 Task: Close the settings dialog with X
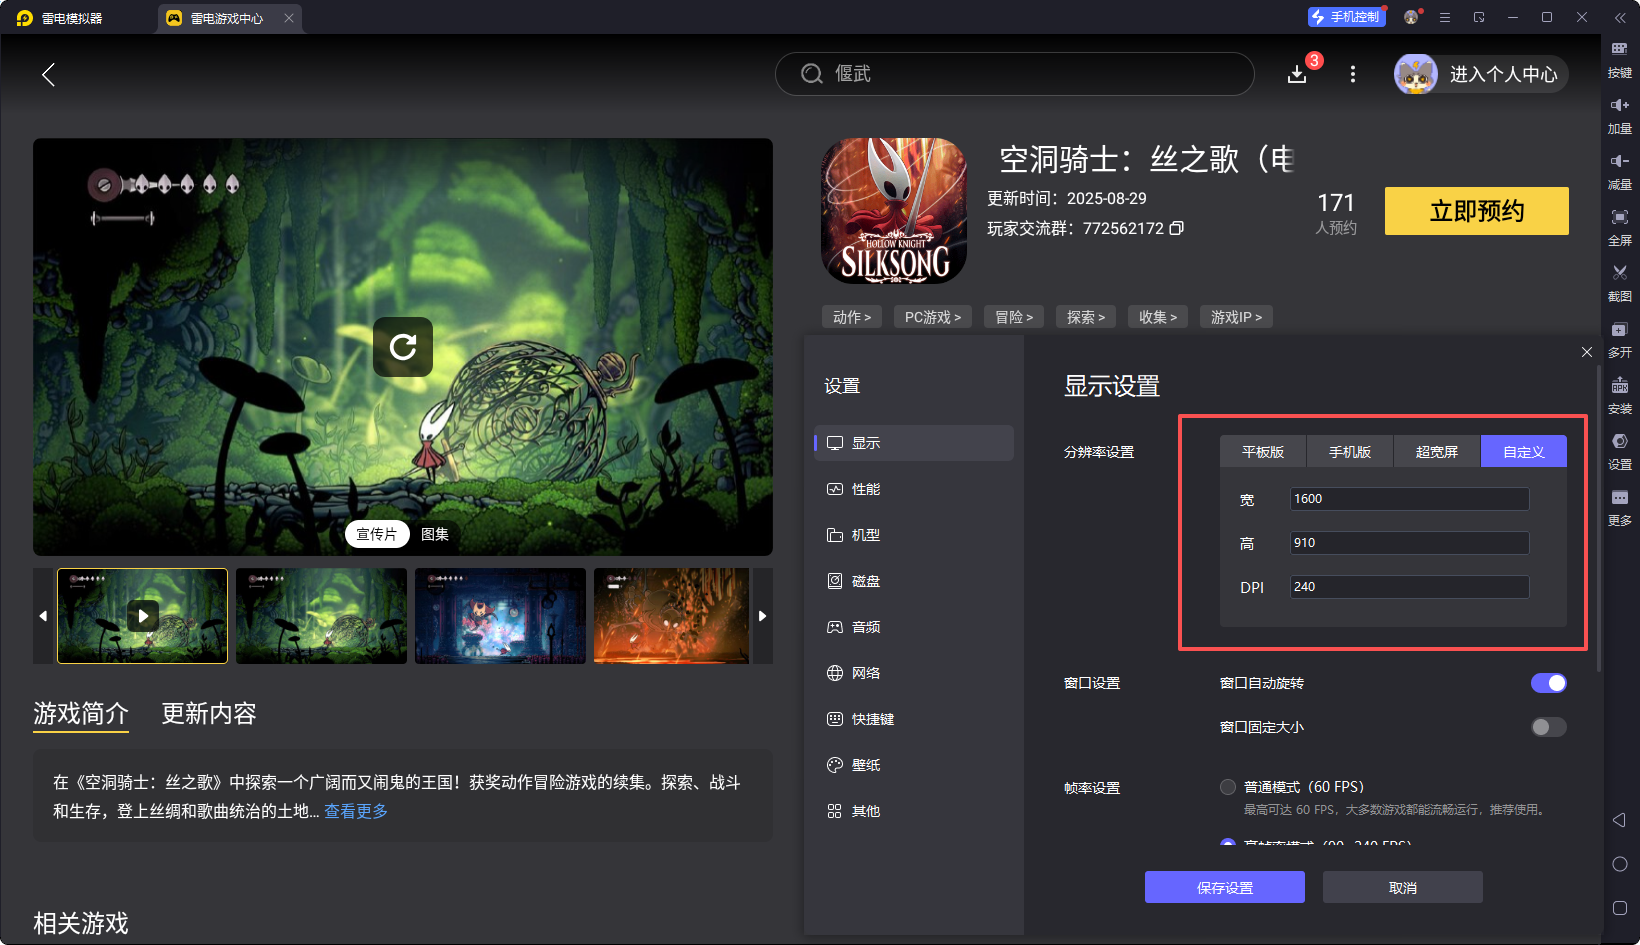(1587, 352)
